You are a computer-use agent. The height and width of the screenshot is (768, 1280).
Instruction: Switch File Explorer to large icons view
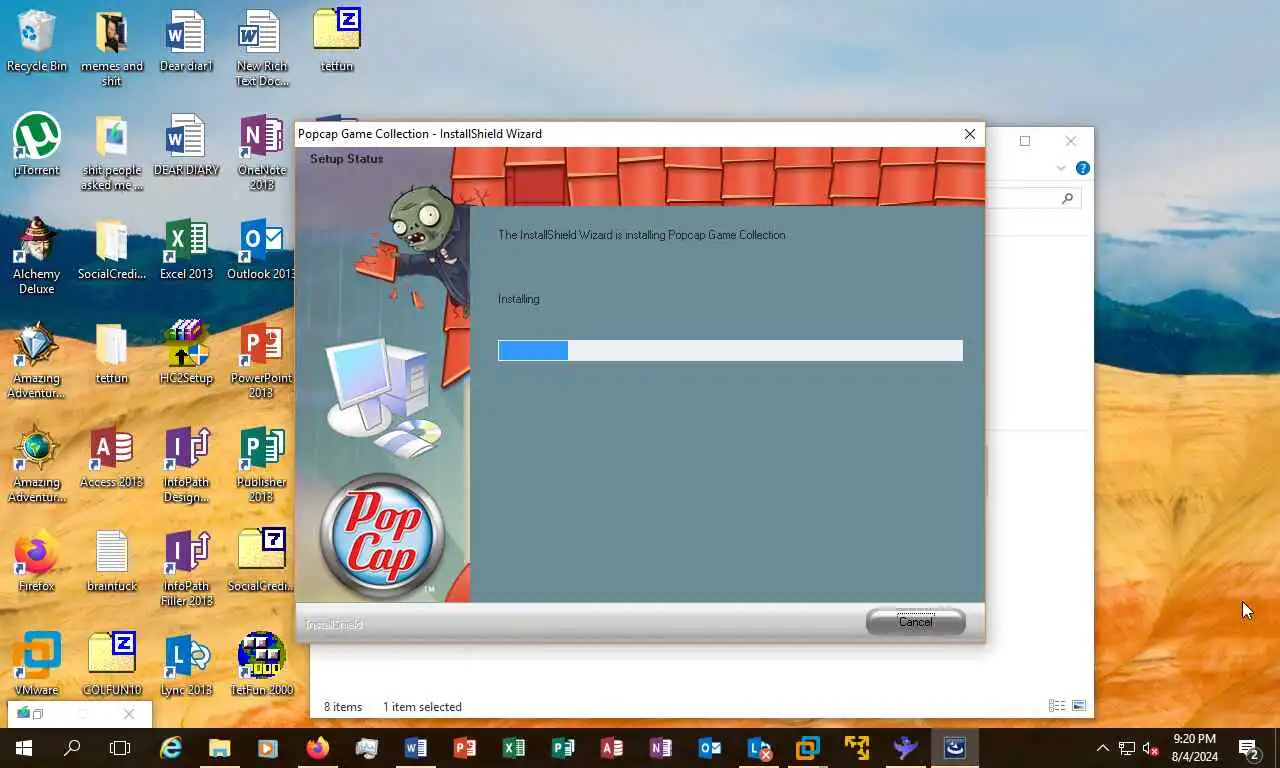point(1079,706)
